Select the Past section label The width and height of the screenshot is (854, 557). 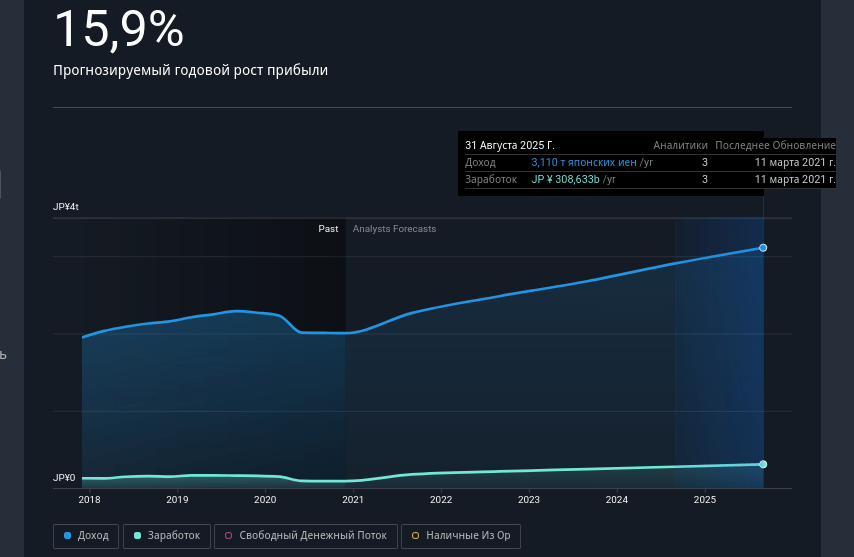click(328, 229)
